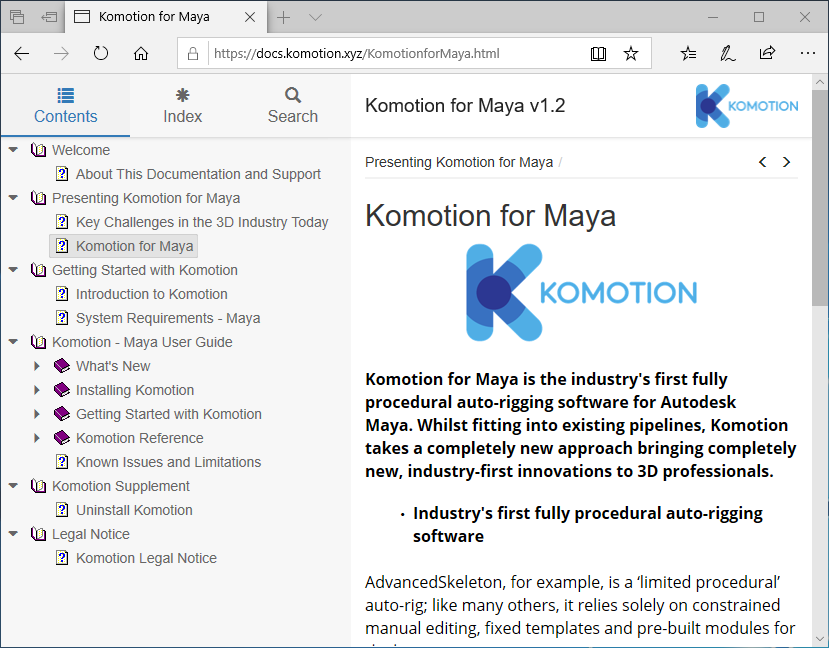Image resolution: width=829 pixels, height=648 pixels.
Task: Select Legal Notice tree item label
Action: [91, 534]
